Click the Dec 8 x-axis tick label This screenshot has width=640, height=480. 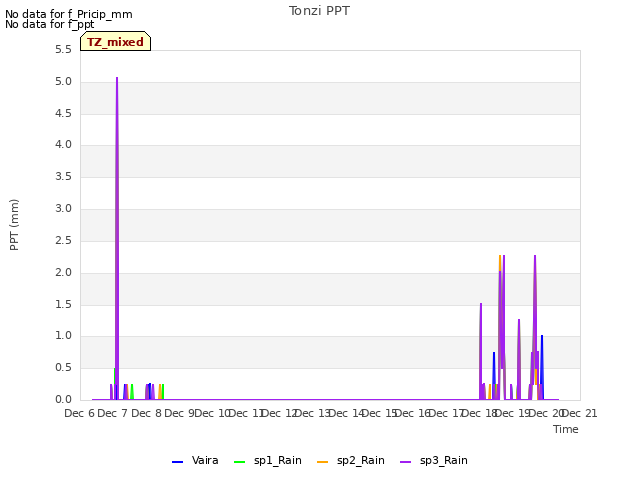click(147, 413)
